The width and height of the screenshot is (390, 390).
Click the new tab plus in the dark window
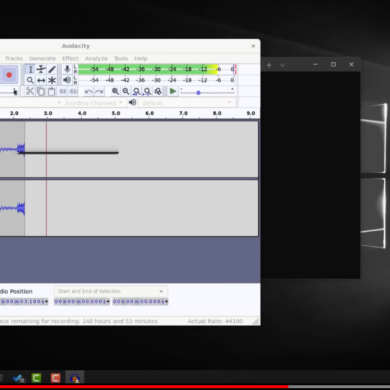pos(269,65)
